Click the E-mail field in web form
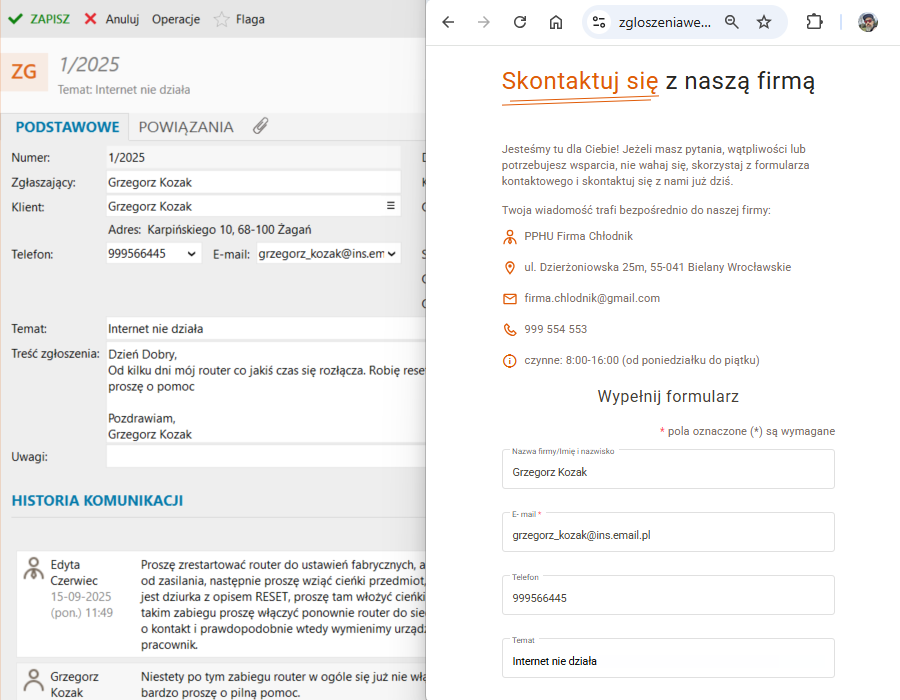 (x=668, y=534)
